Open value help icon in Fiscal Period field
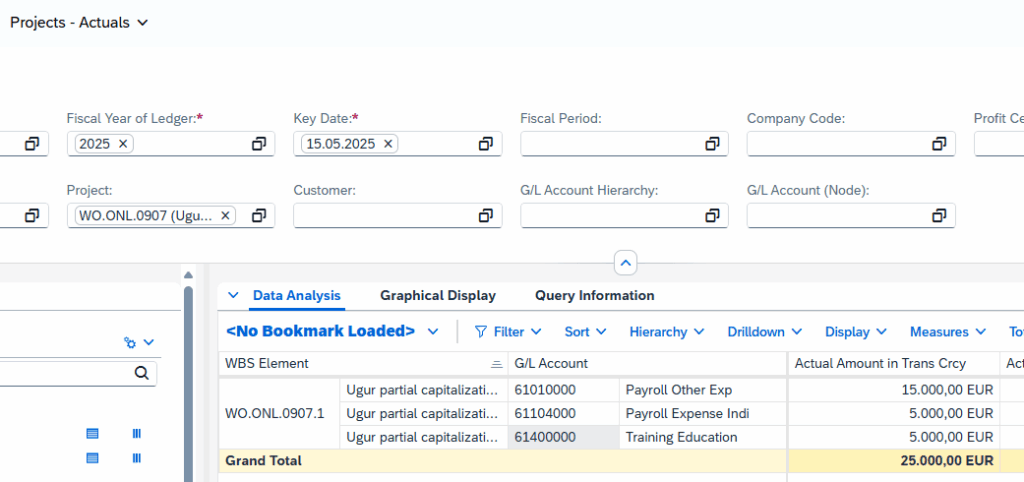The width and height of the screenshot is (1024, 482). tap(712, 144)
